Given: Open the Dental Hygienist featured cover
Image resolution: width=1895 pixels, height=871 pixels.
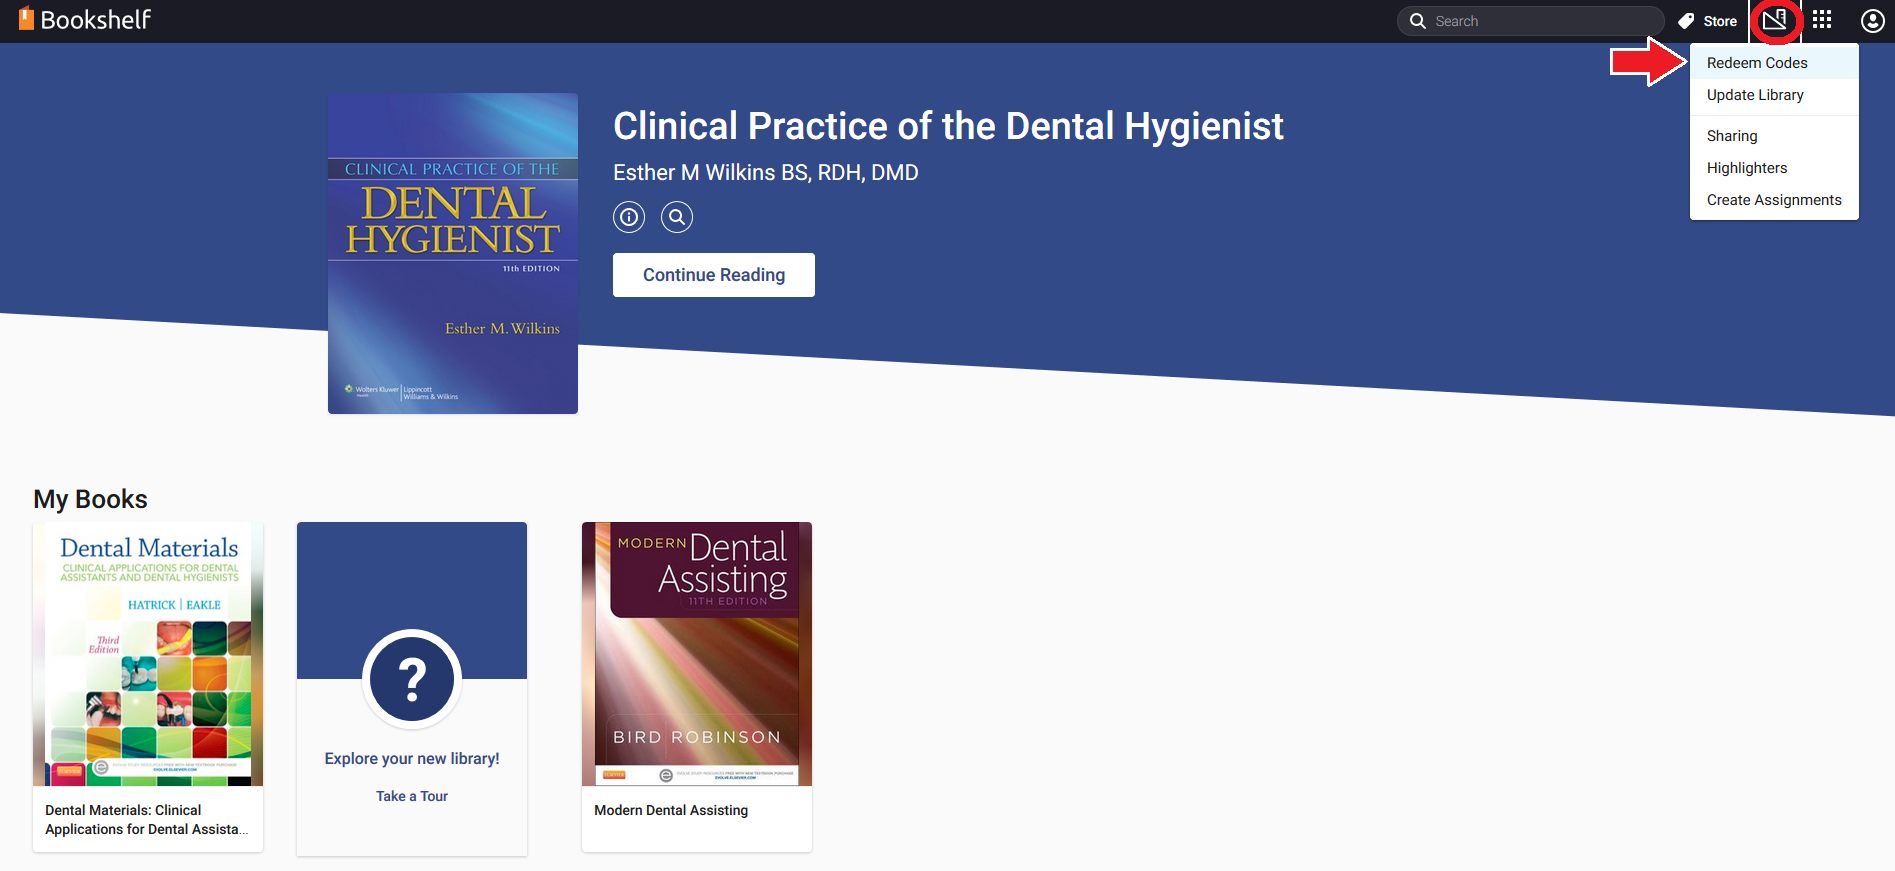Looking at the screenshot, I should (x=453, y=253).
